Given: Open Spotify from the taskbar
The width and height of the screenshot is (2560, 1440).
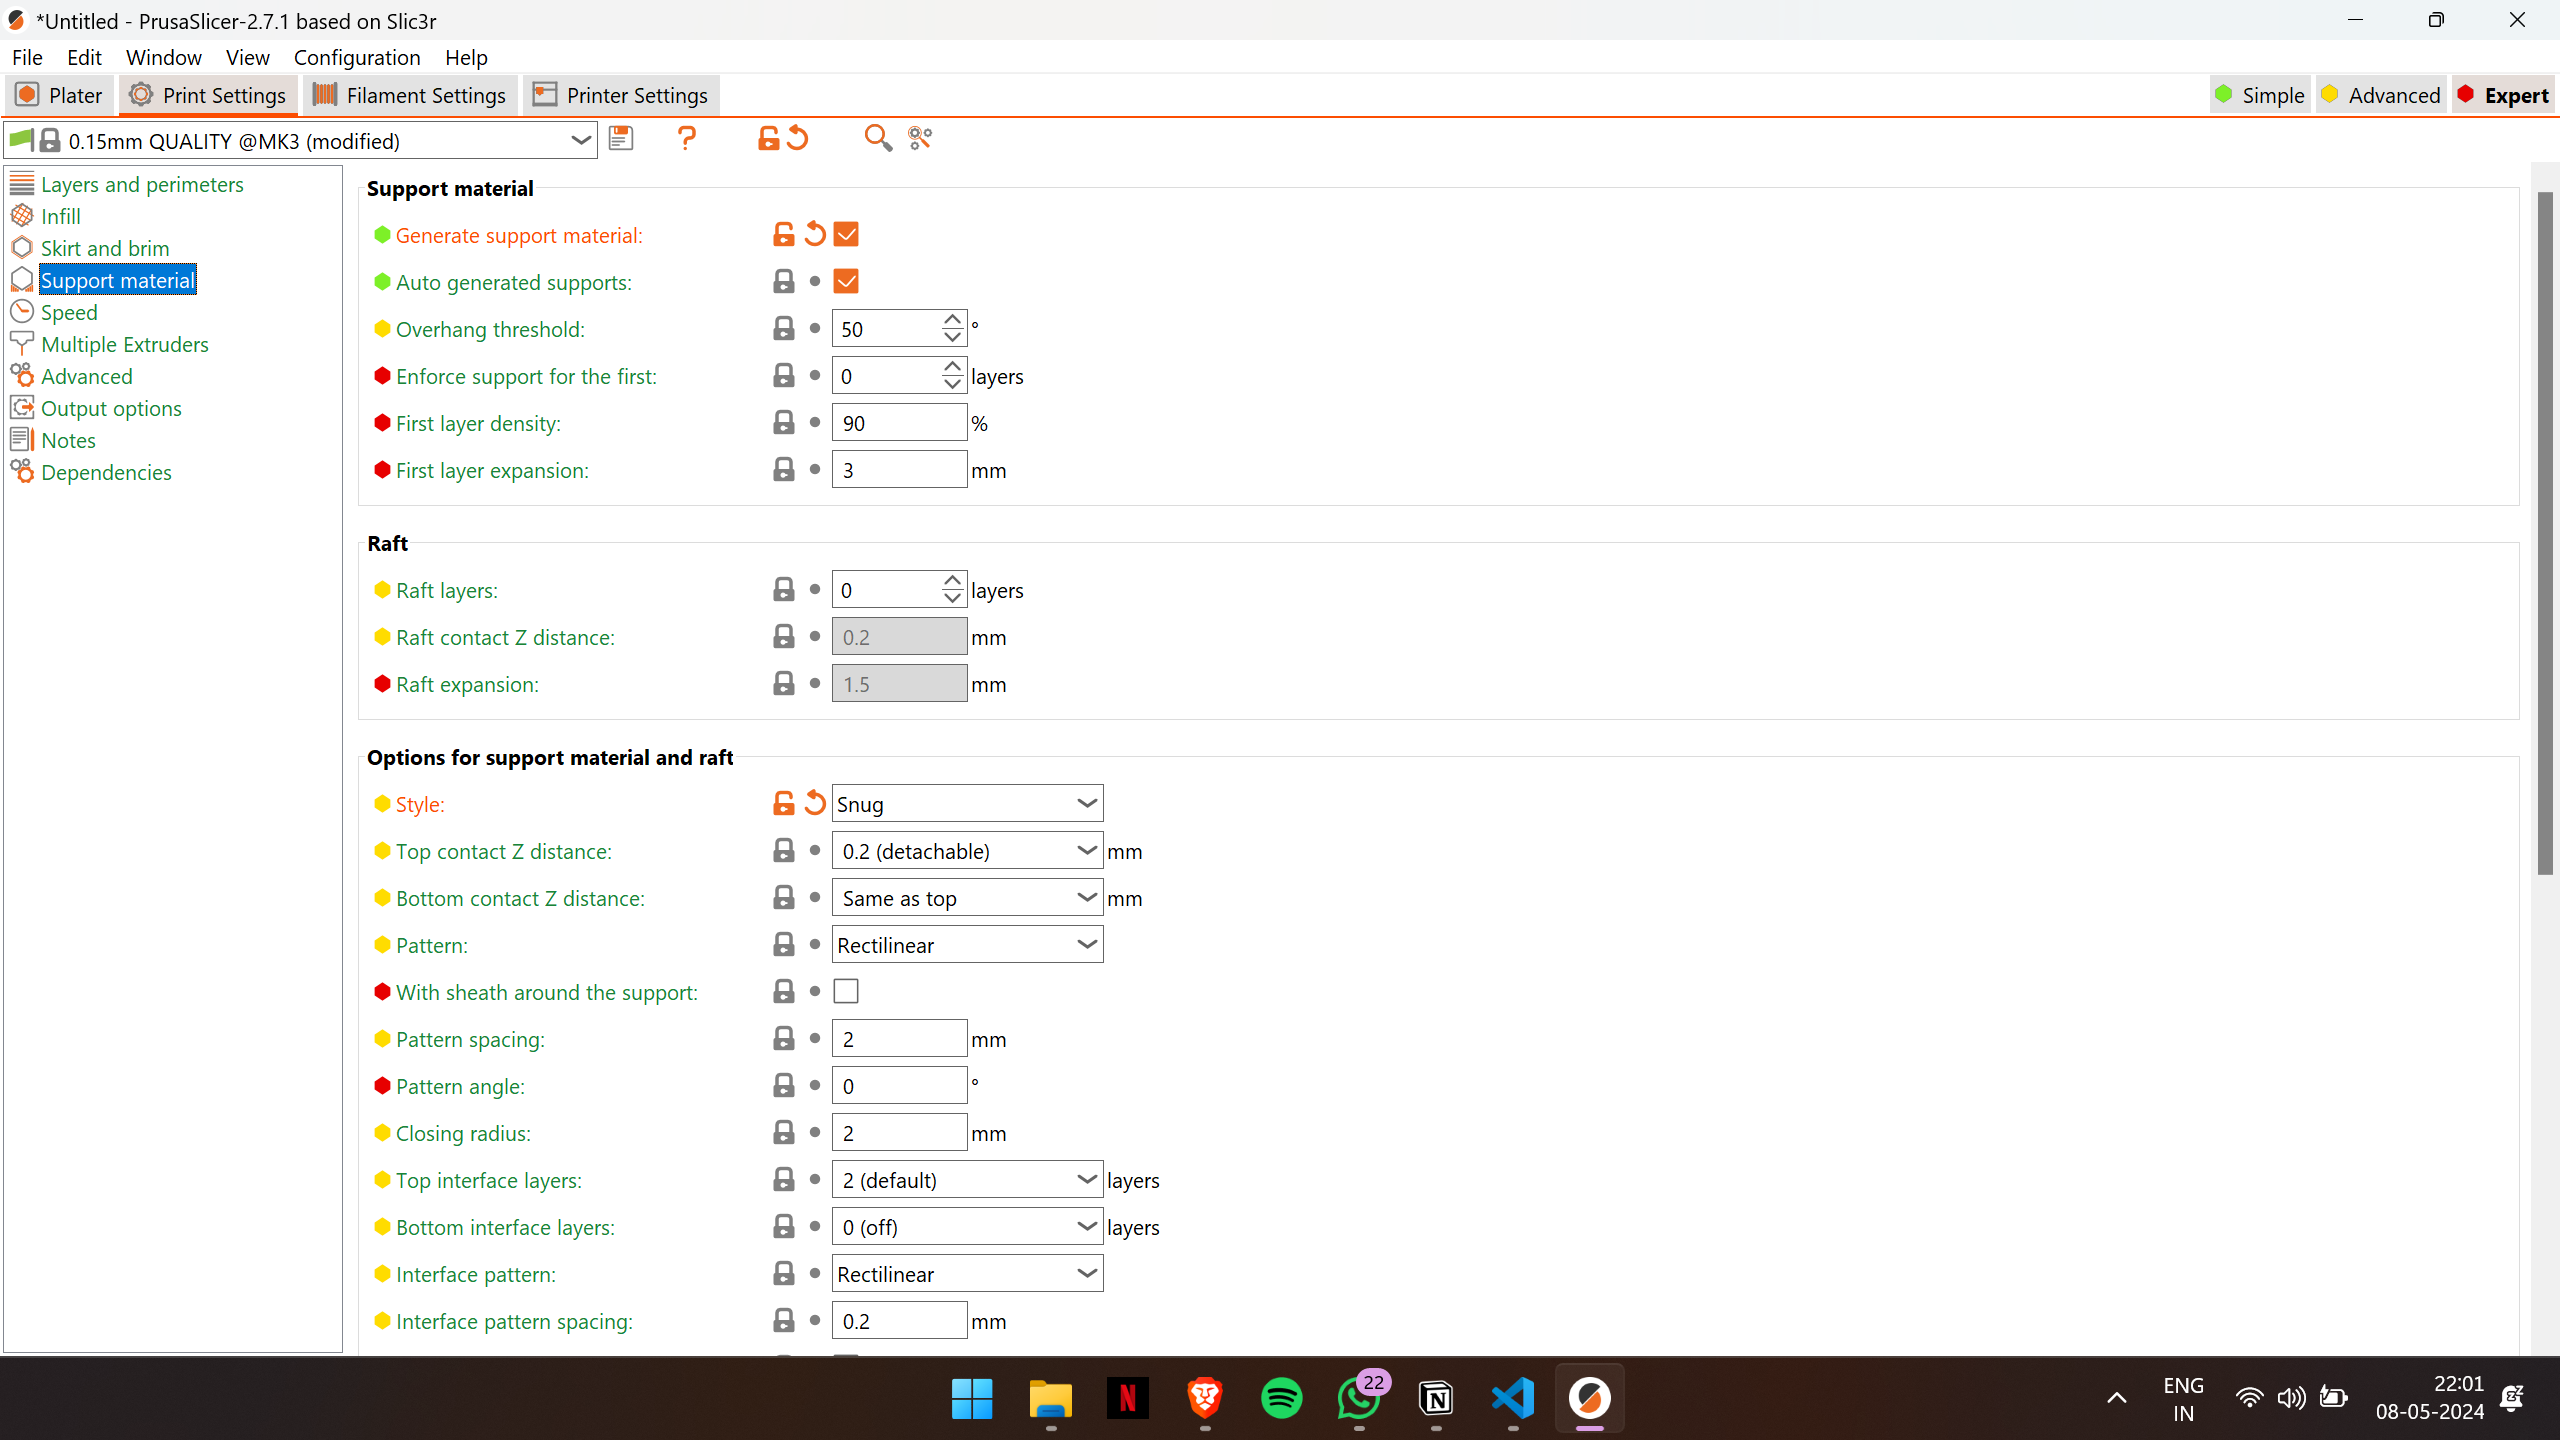Looking at the screenshot, I should [1282, 1398].
